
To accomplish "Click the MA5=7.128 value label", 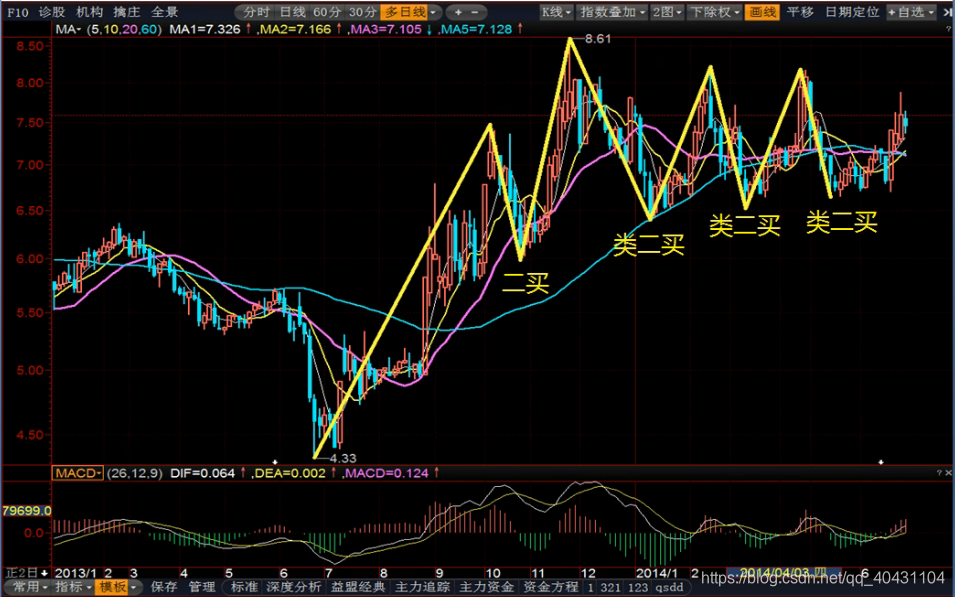I will [475, 29].
